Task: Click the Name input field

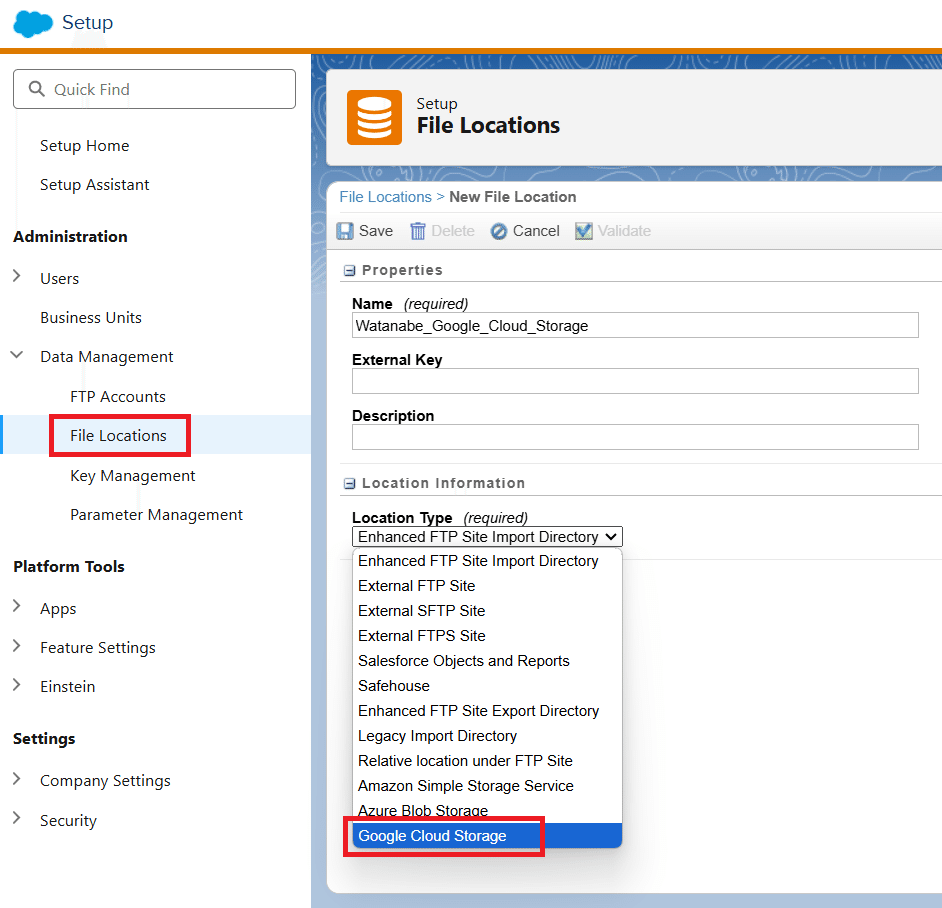Action: click(x=635, y=325)
